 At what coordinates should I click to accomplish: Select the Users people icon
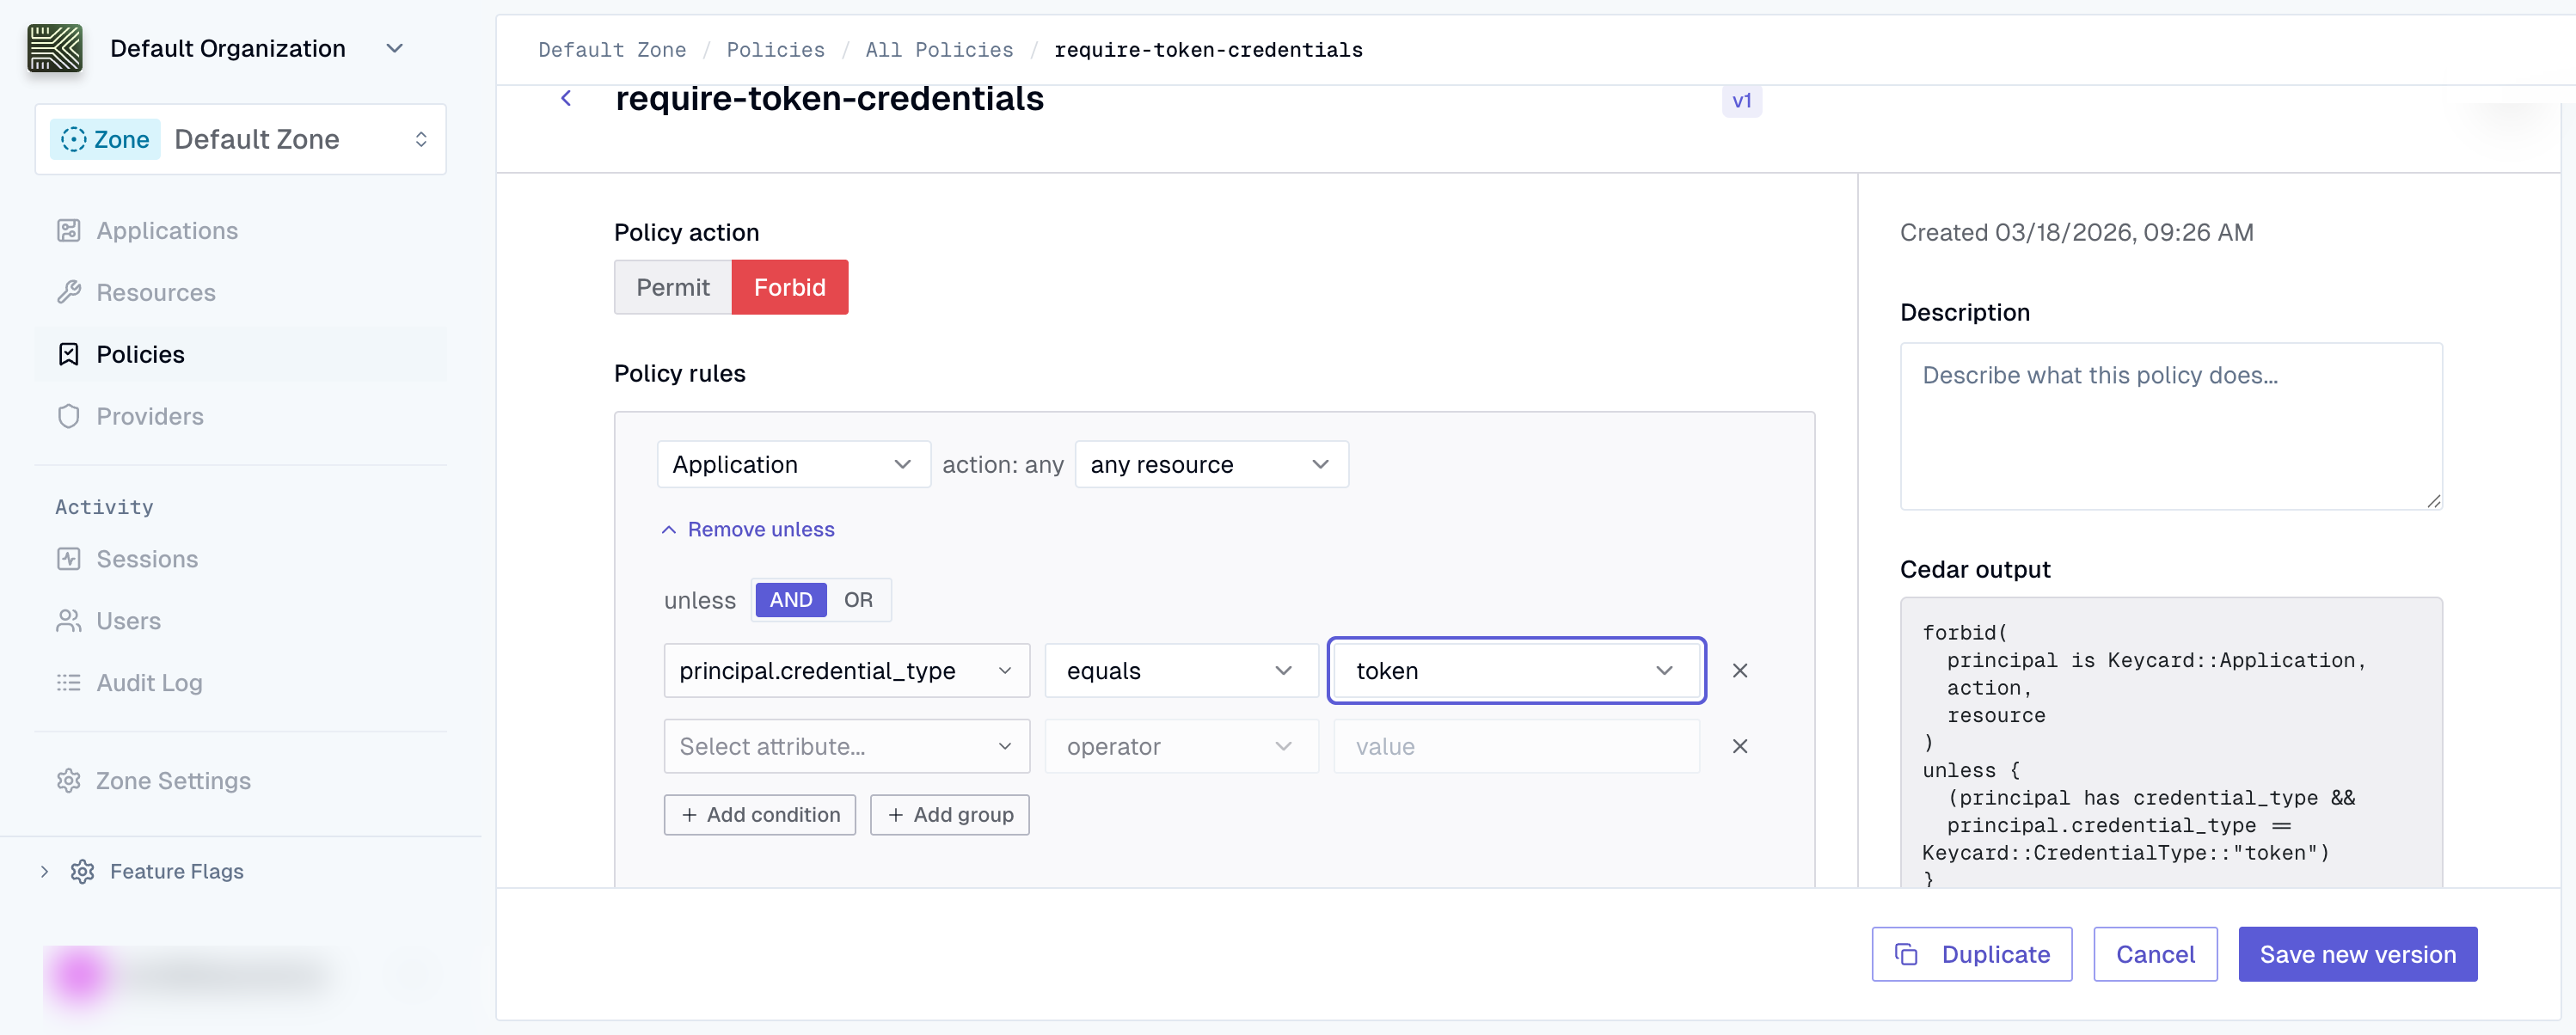coord(68,621)
